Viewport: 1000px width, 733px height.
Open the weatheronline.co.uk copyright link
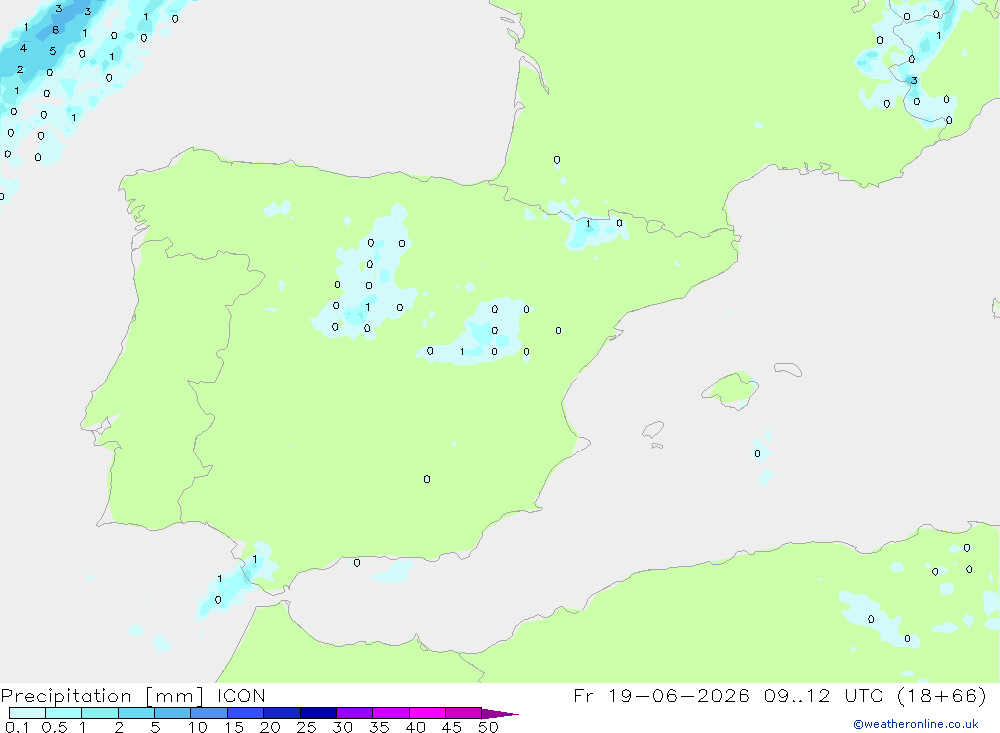tap(916, 724)
